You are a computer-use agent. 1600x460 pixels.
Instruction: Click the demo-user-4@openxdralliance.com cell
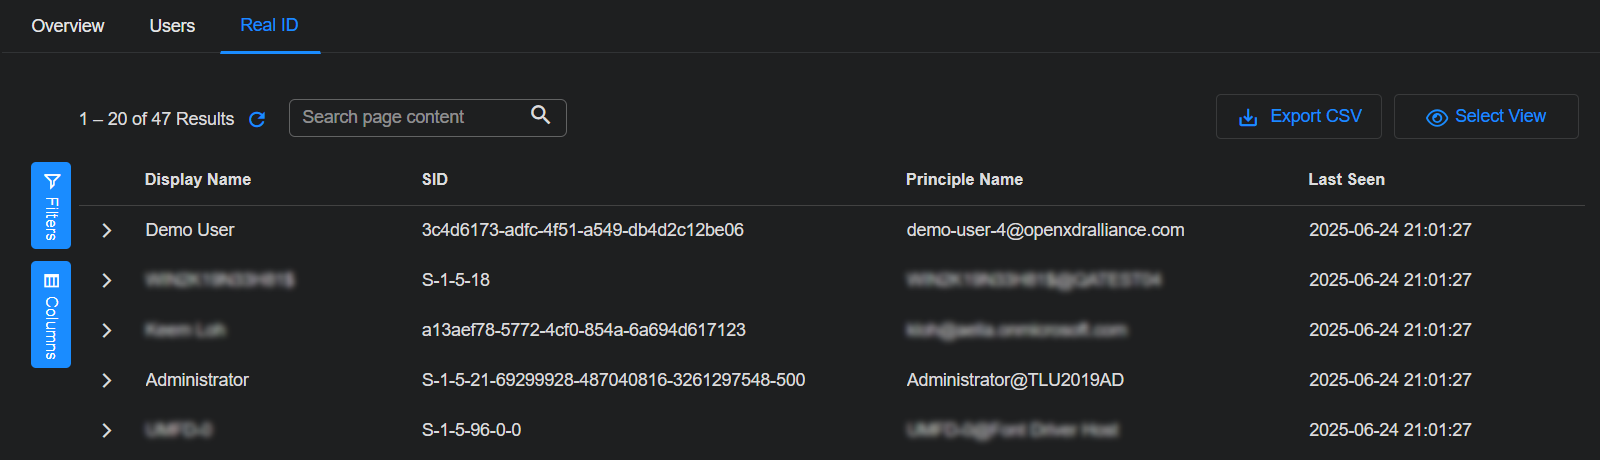coord(1045,230)
